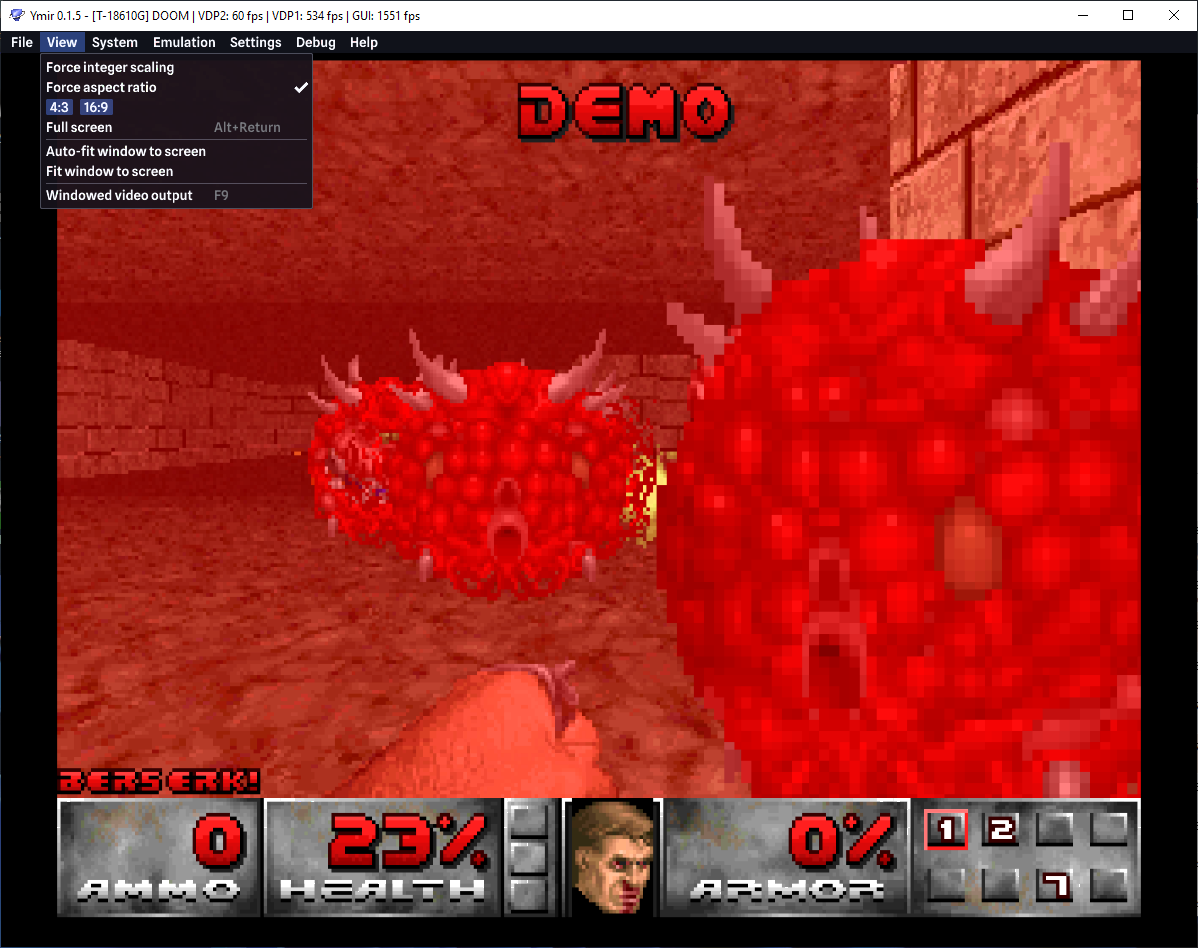1198x948 pixels.
Task: Click Fit window to screen
Action: click(176, 171)
